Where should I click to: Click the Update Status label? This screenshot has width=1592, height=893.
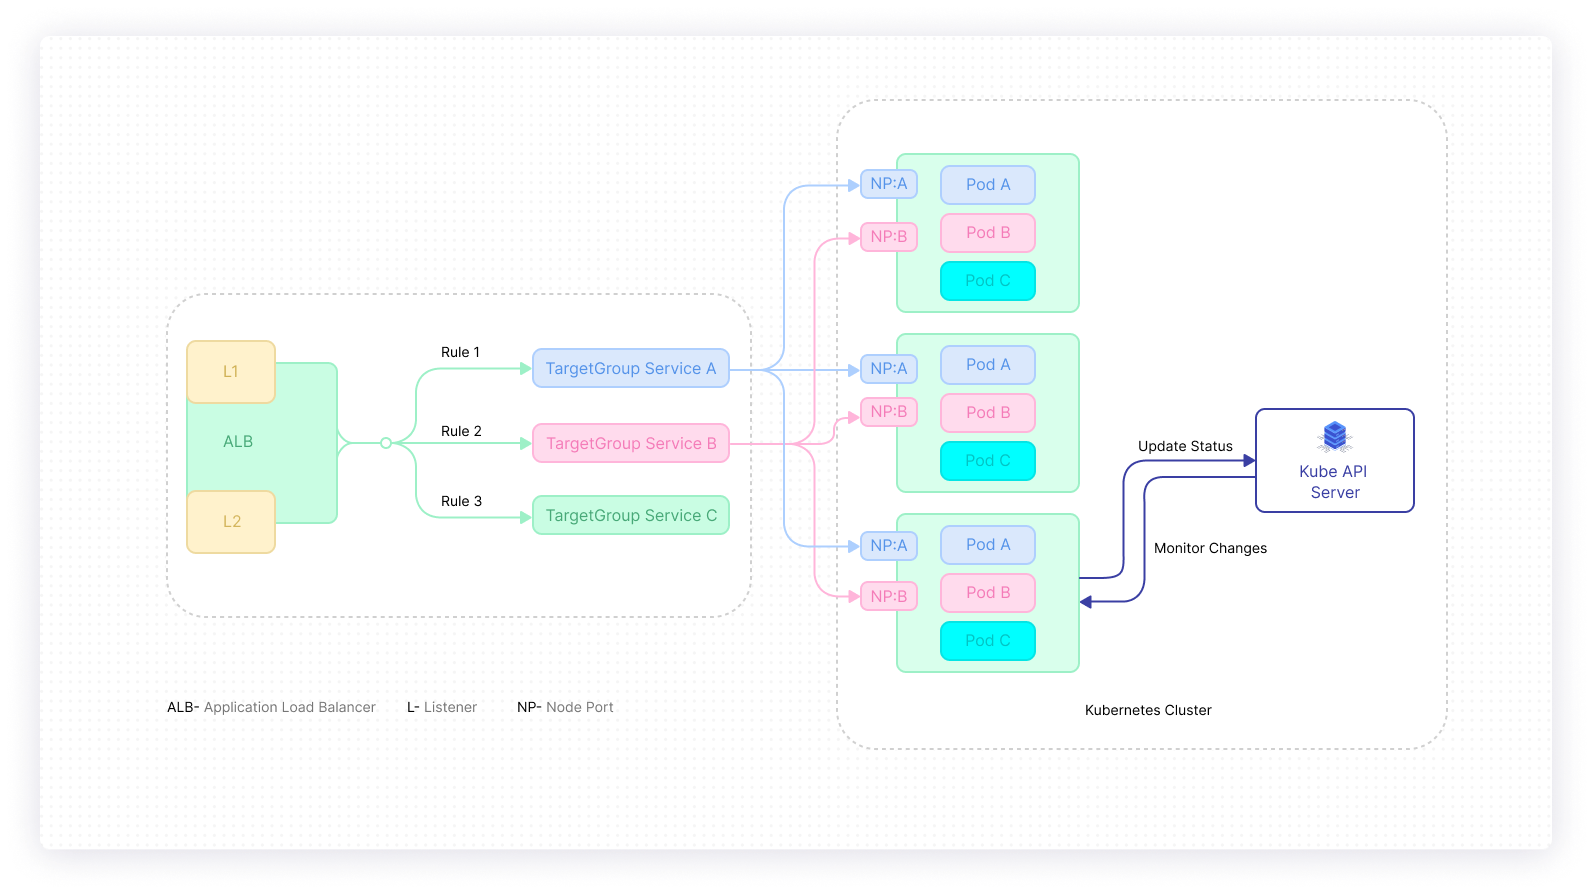point(1185,446)
